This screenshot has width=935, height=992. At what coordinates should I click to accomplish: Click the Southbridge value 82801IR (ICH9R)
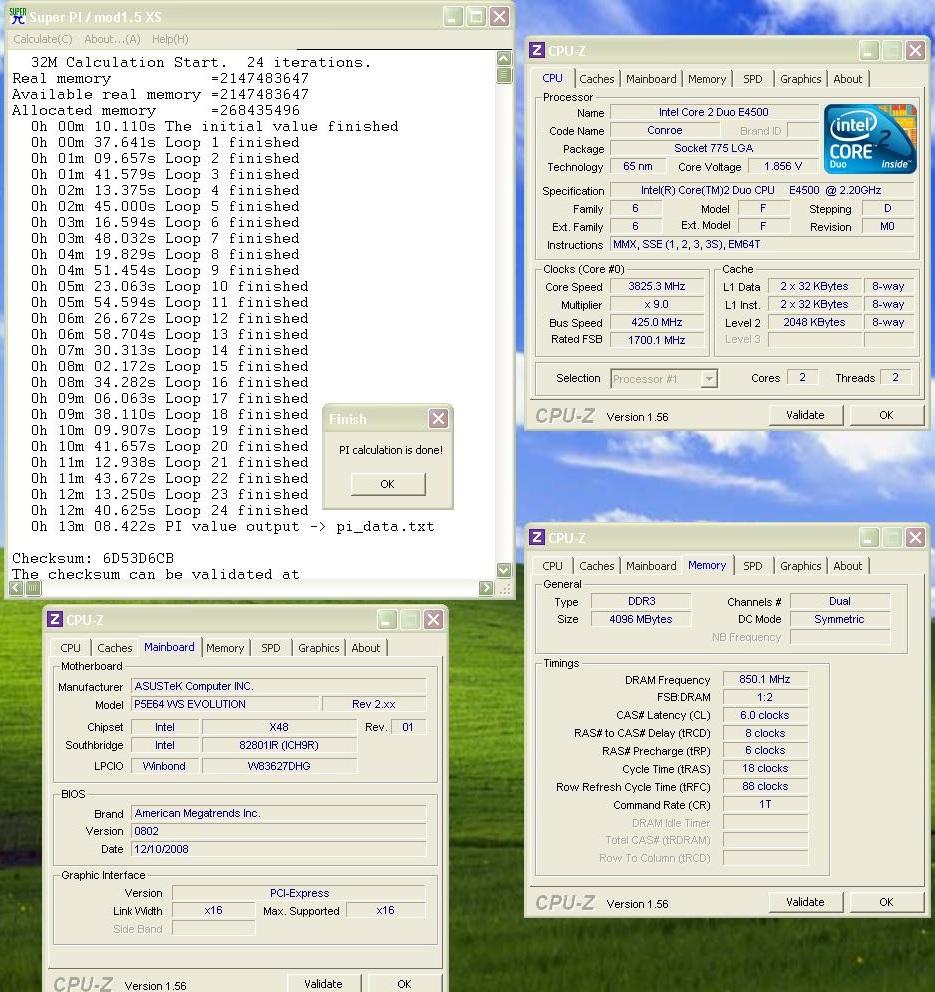pos(279,745)
